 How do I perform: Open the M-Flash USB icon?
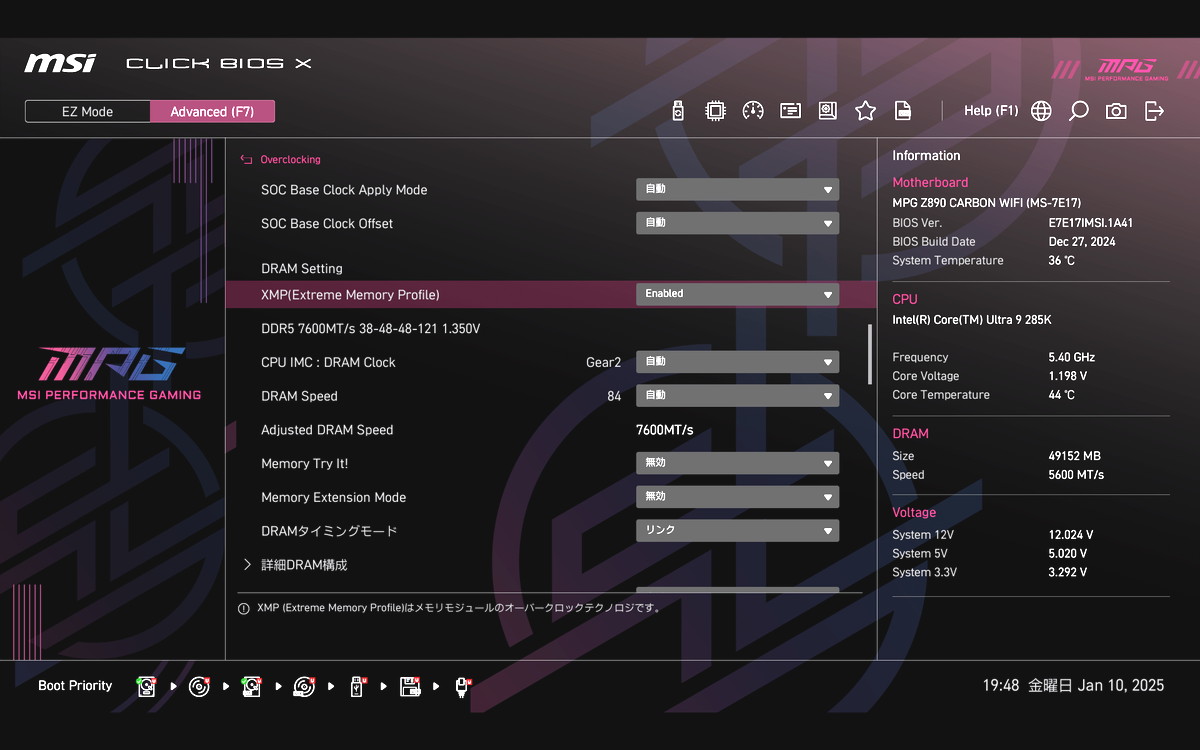point(678,111)
